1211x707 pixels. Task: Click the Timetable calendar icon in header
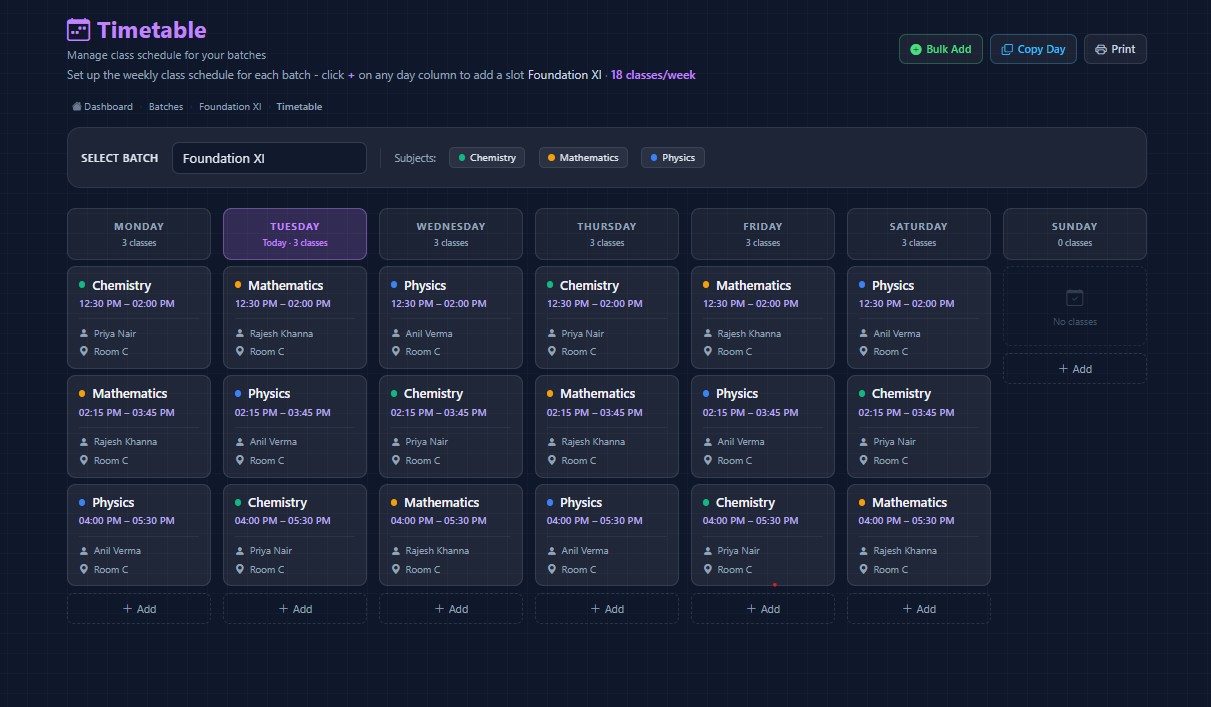tap(78, 30)
